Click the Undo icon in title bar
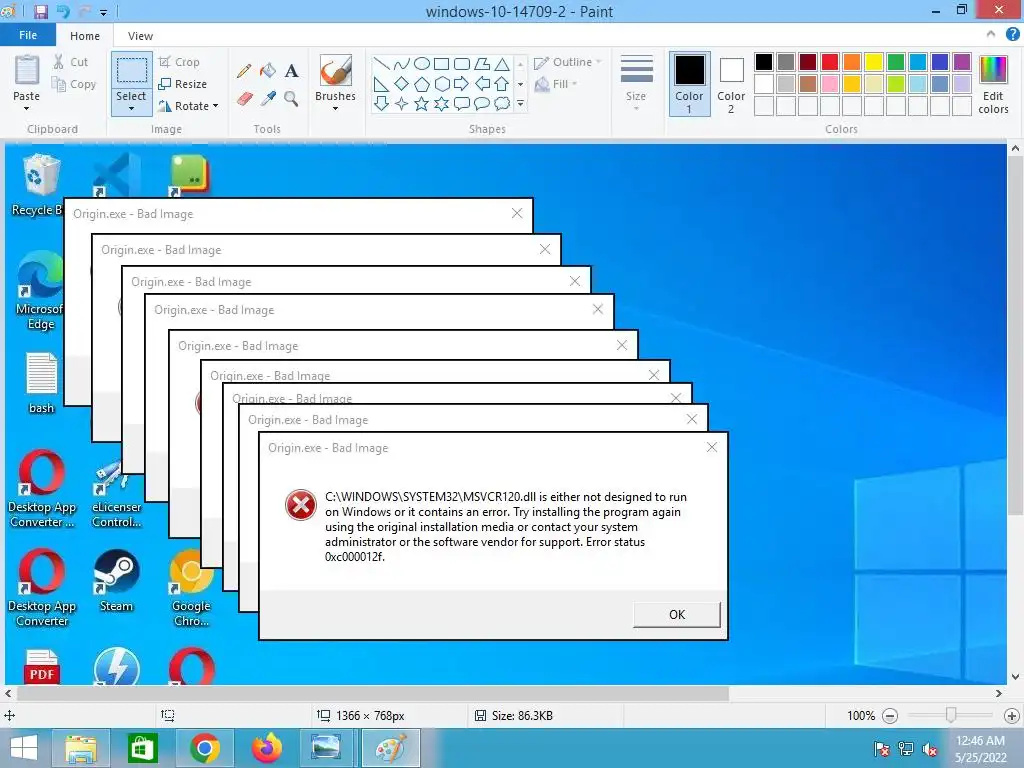 (63, 11)
